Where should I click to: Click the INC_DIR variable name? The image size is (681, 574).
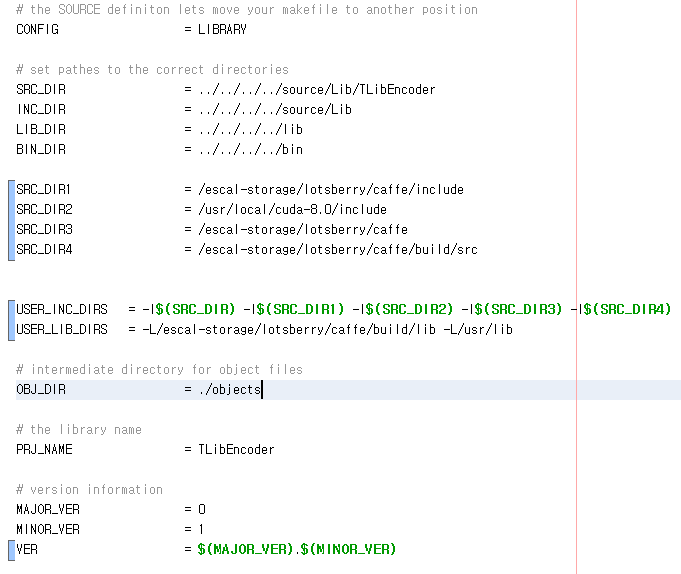[41, 109]
